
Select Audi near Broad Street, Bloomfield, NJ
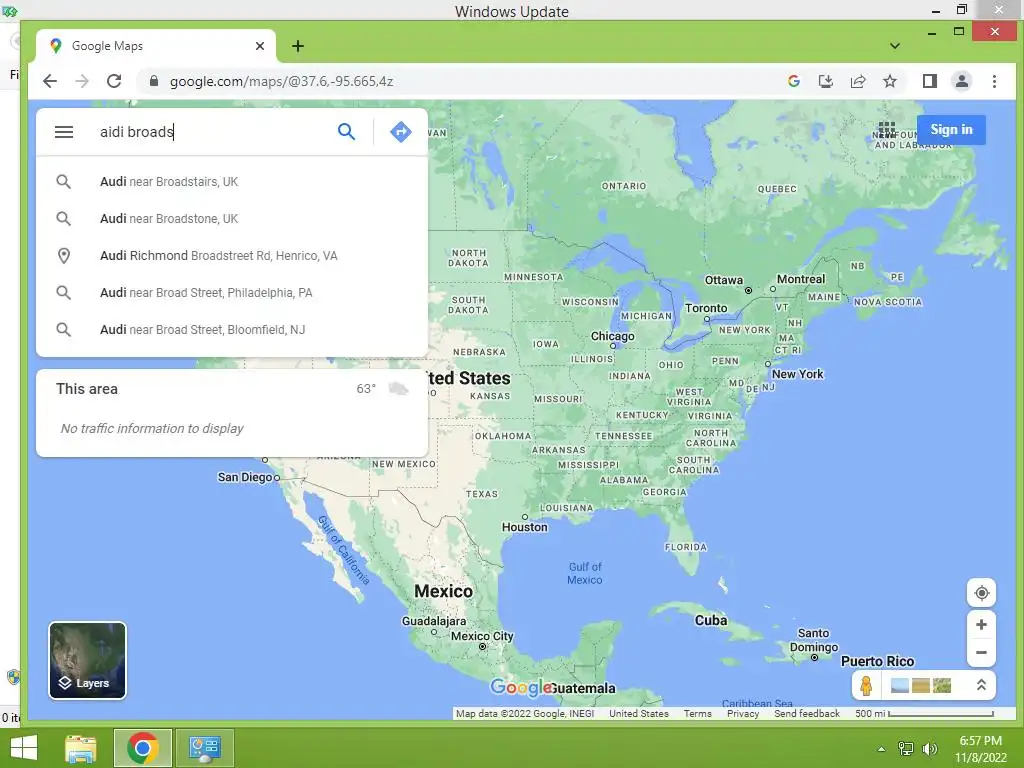(x=232, y=330)
